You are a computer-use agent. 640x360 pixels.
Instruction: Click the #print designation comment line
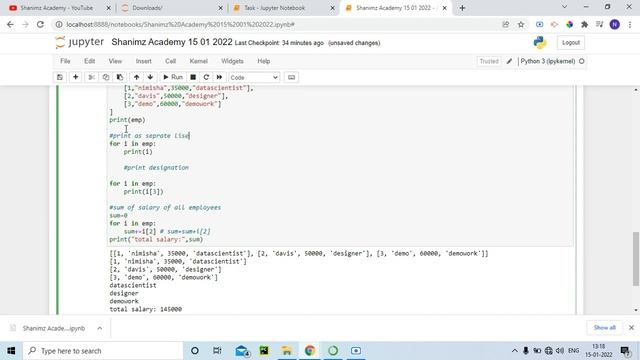point(156,168)
